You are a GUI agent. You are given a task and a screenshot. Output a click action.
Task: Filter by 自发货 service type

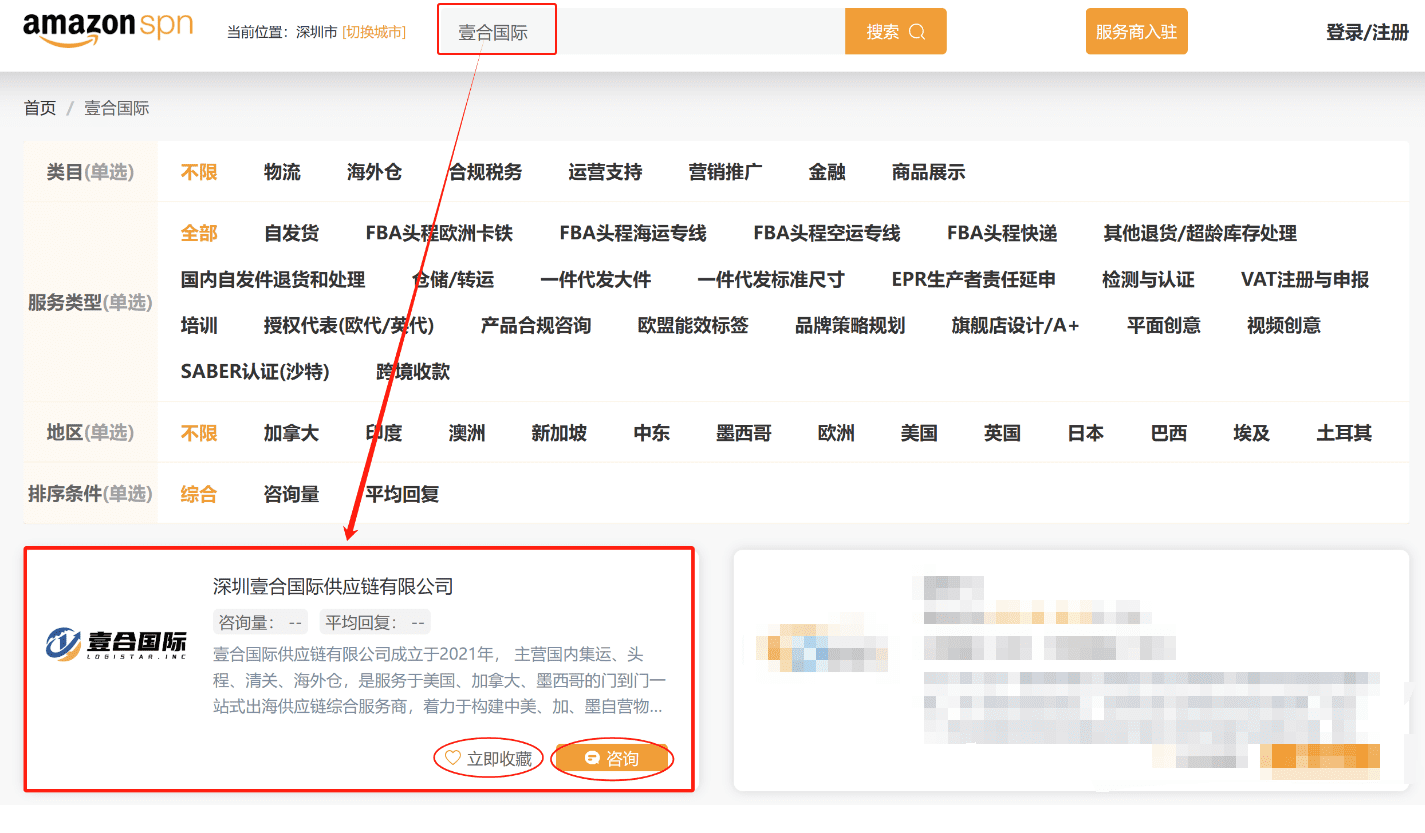point(291,233)
